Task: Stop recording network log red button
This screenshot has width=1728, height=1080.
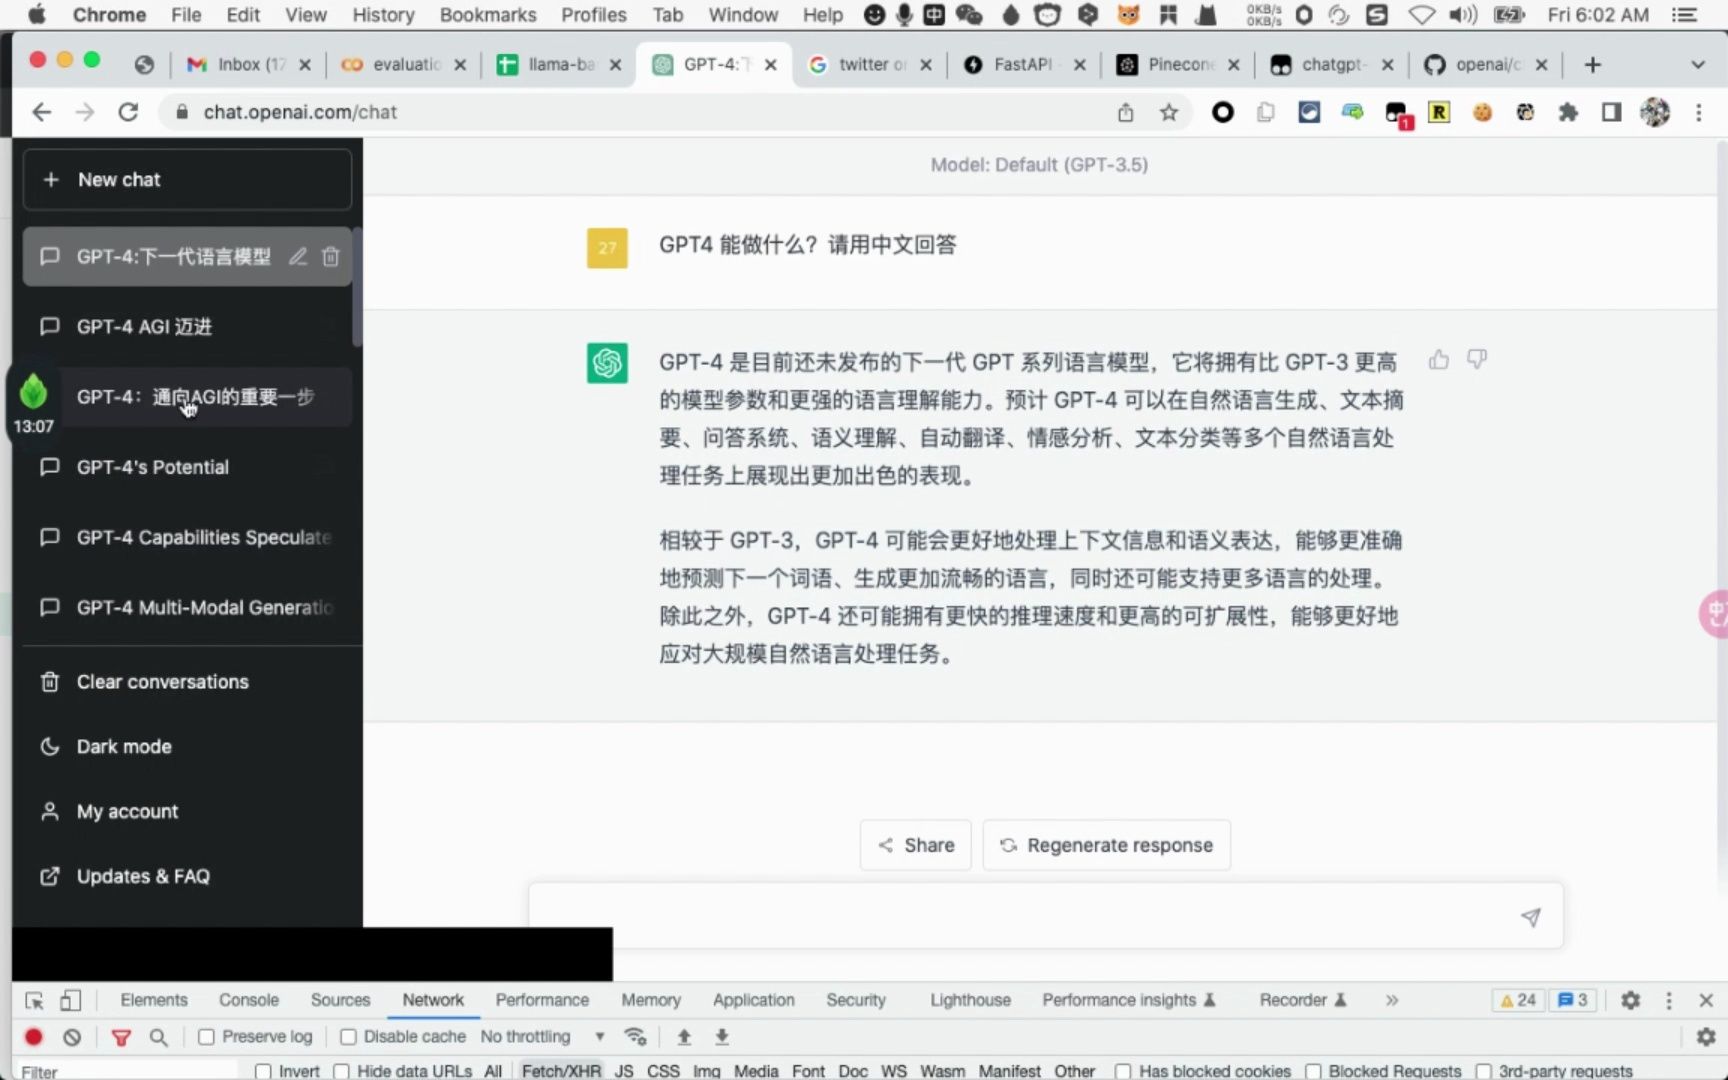Action: click(33, 1037)
